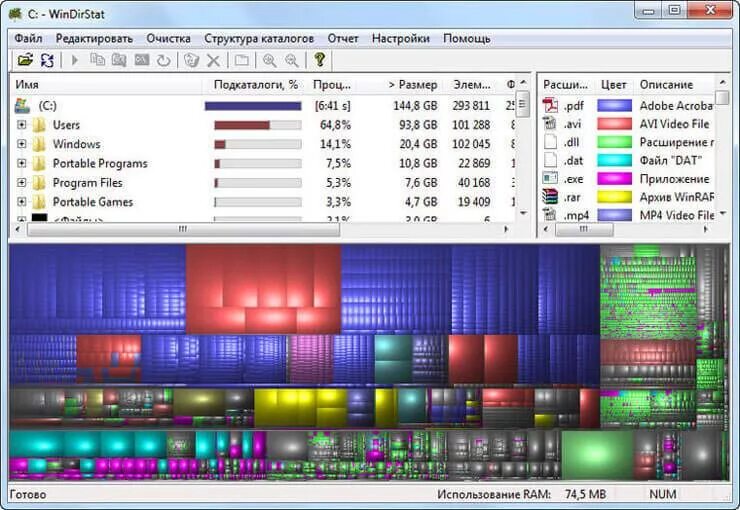Click the red color swatch for .avi
This screenshot has height=510, width=740.
(x=614, y=124)
